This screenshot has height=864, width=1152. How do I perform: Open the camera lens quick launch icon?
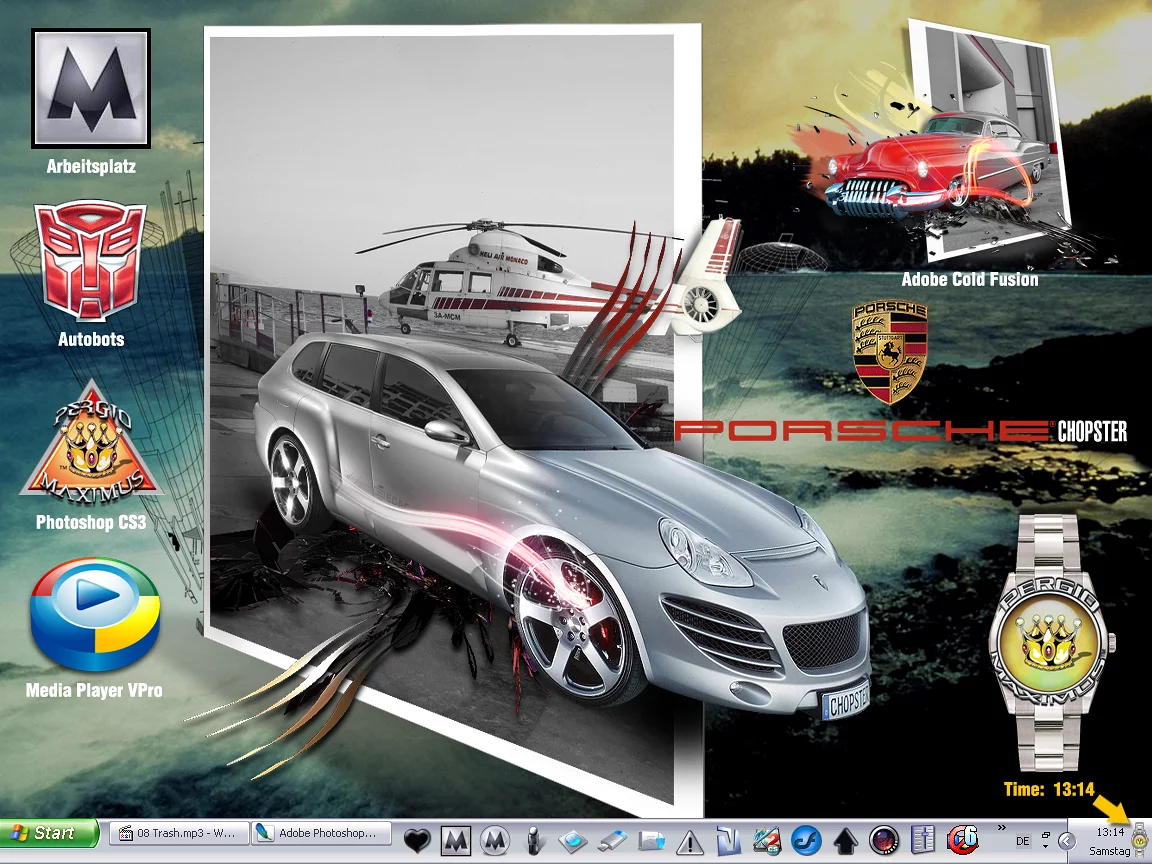pyautogui.click(x=883, y=840)
